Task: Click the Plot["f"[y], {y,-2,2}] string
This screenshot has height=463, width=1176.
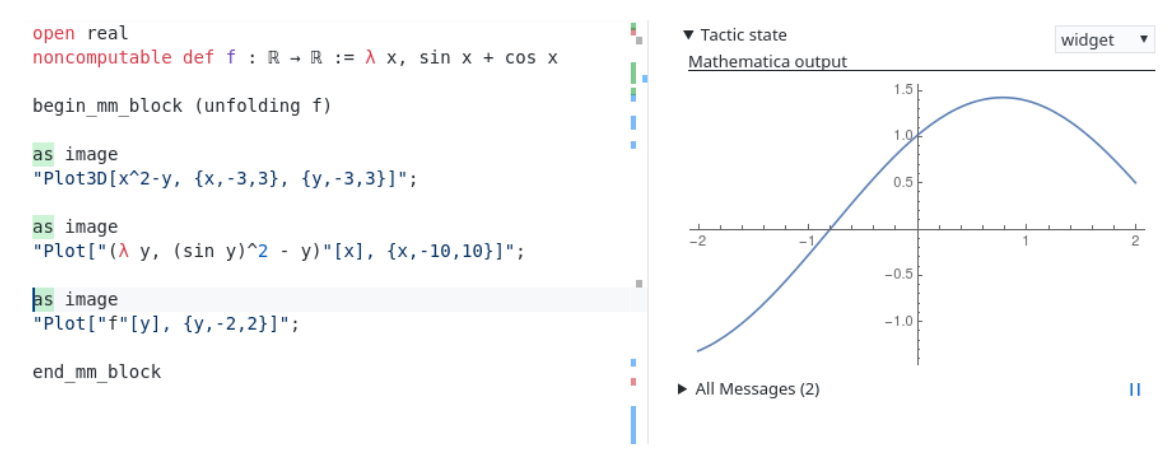Action: (x=165, y=324)
